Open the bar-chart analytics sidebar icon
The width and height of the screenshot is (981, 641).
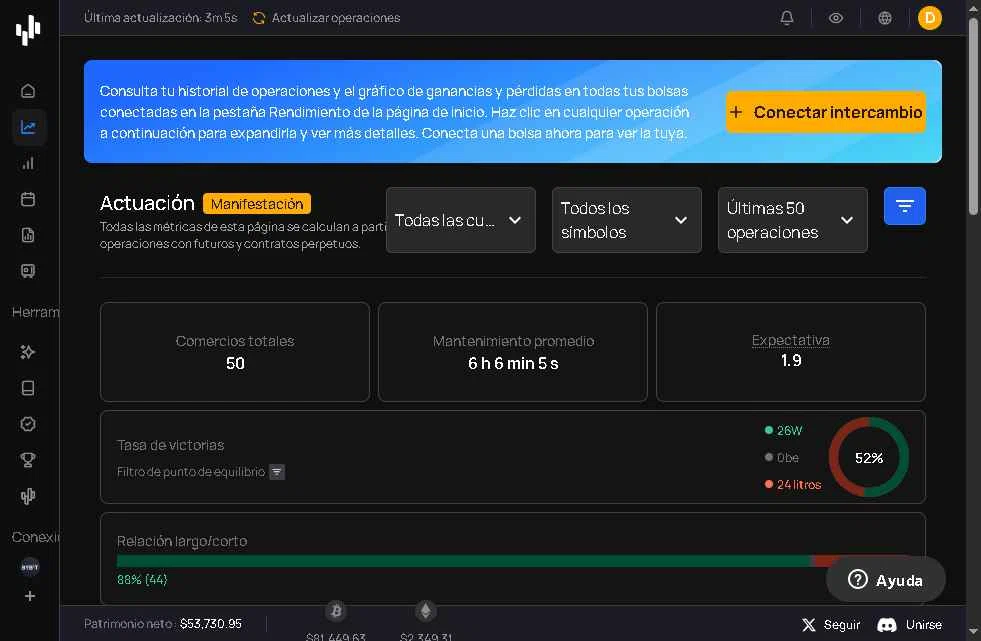tap(28, 163)
